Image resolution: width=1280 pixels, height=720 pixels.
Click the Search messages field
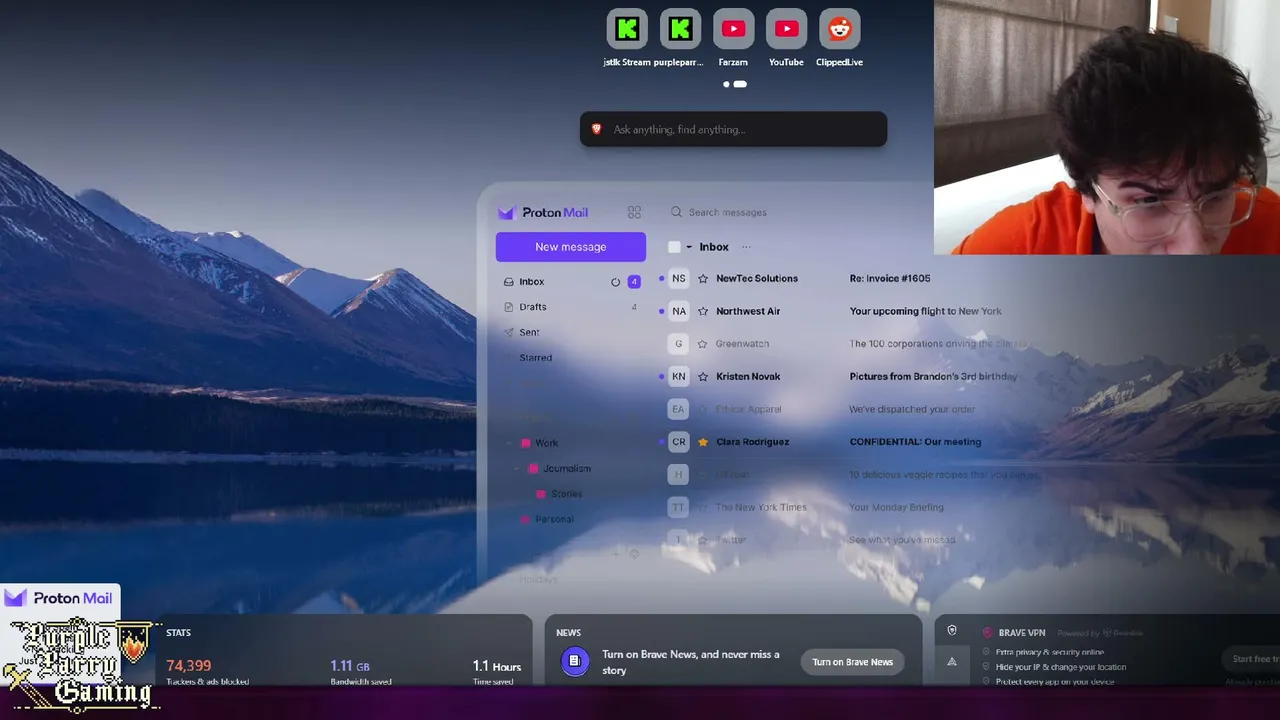[728, 212]
